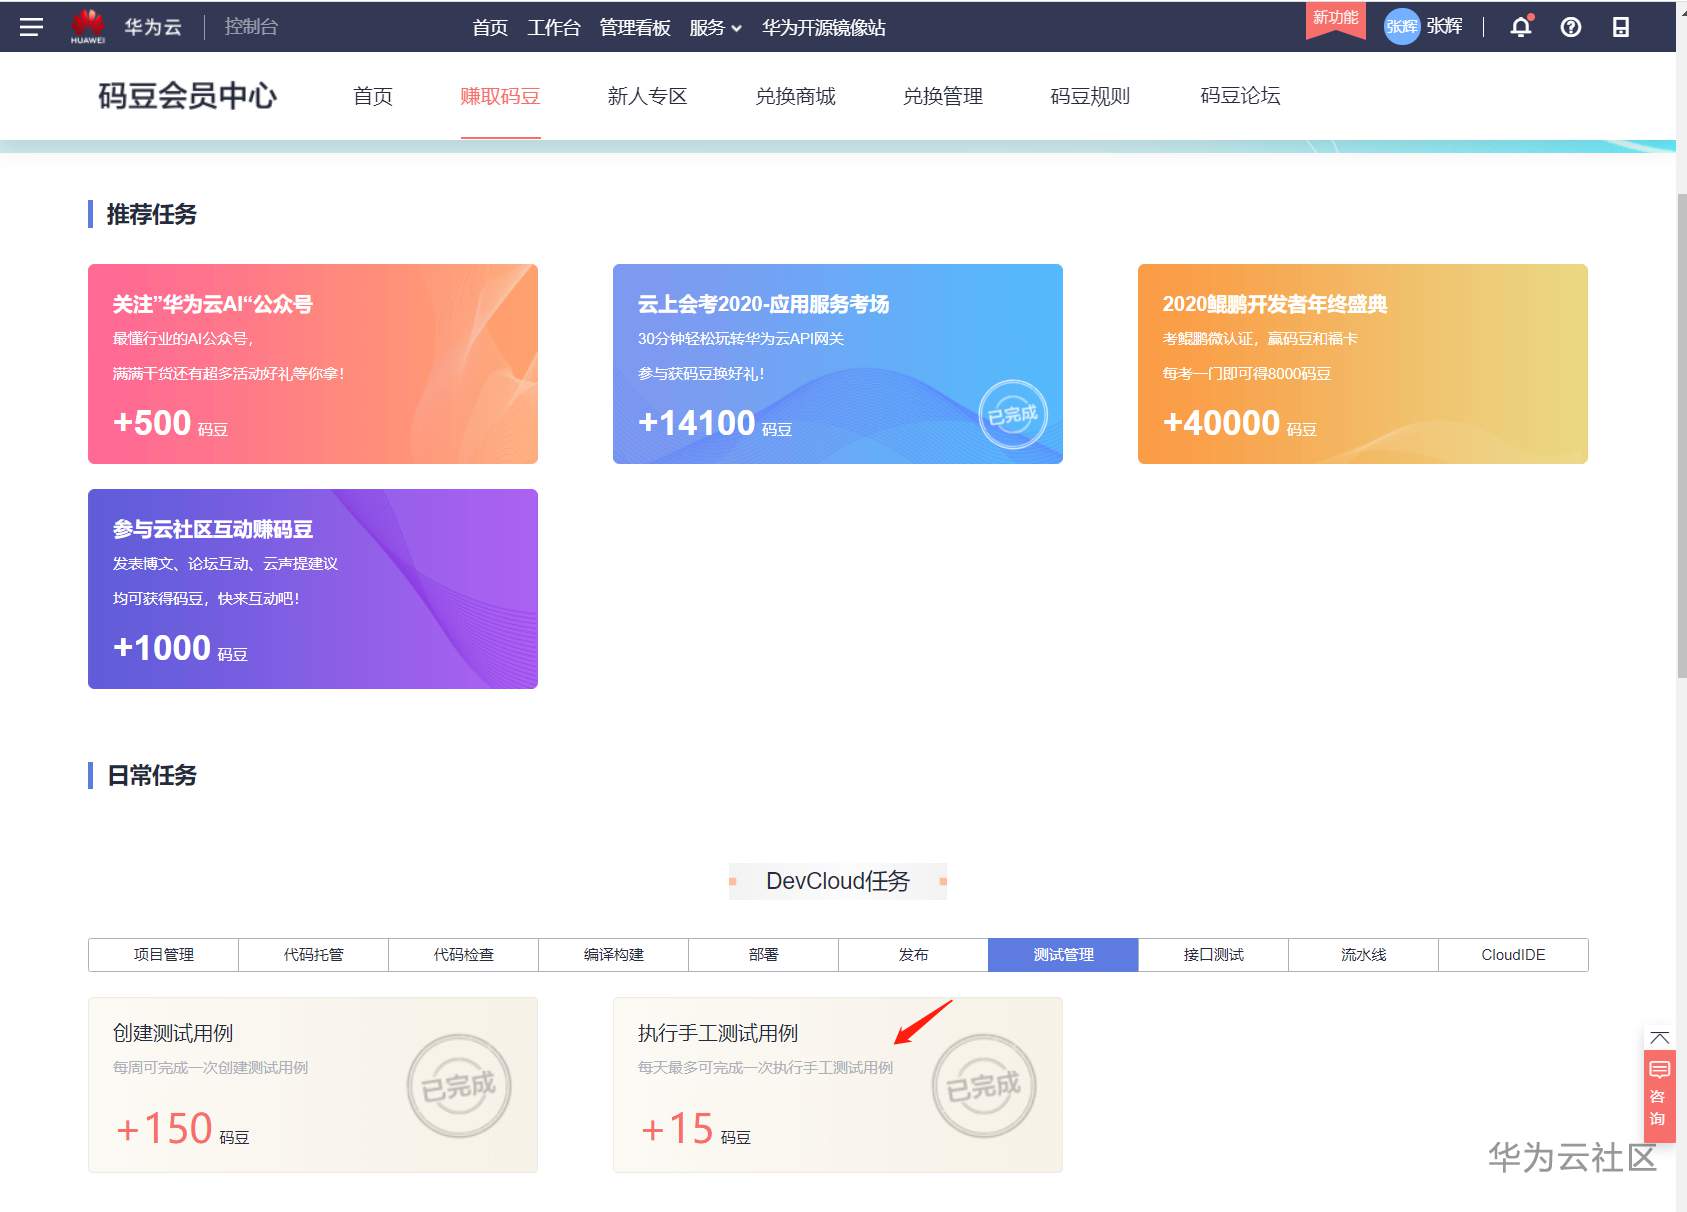The width and height of the screenshot is (1687, 1212).
Task: Click the 华为云 brand text
Action: pos(153,27)
